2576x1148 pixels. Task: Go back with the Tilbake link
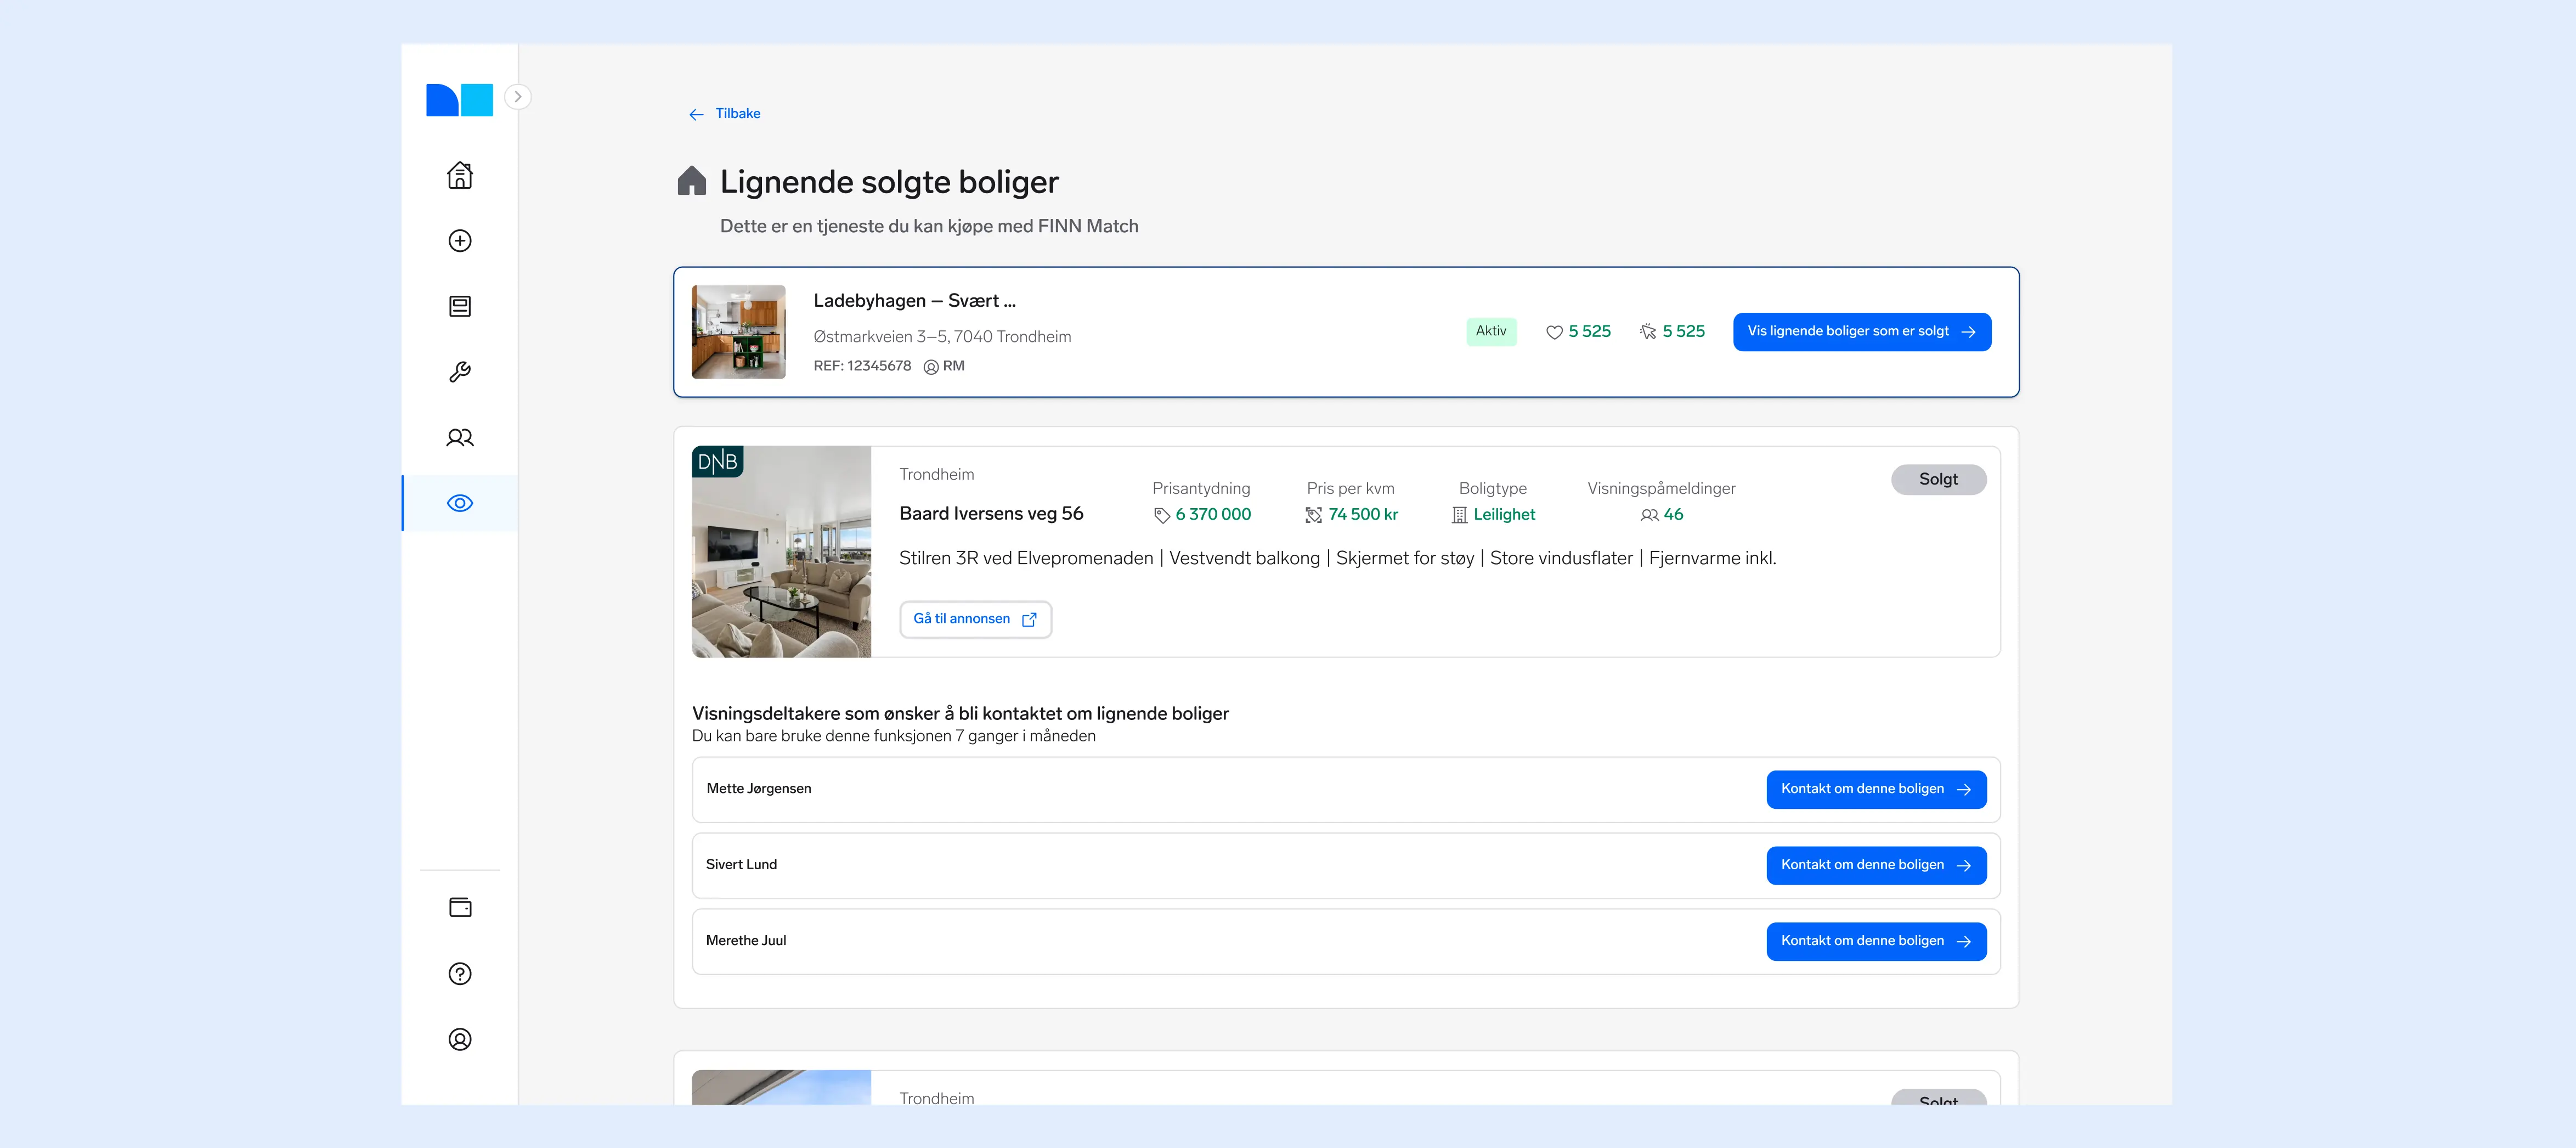[x=725, y=114]
